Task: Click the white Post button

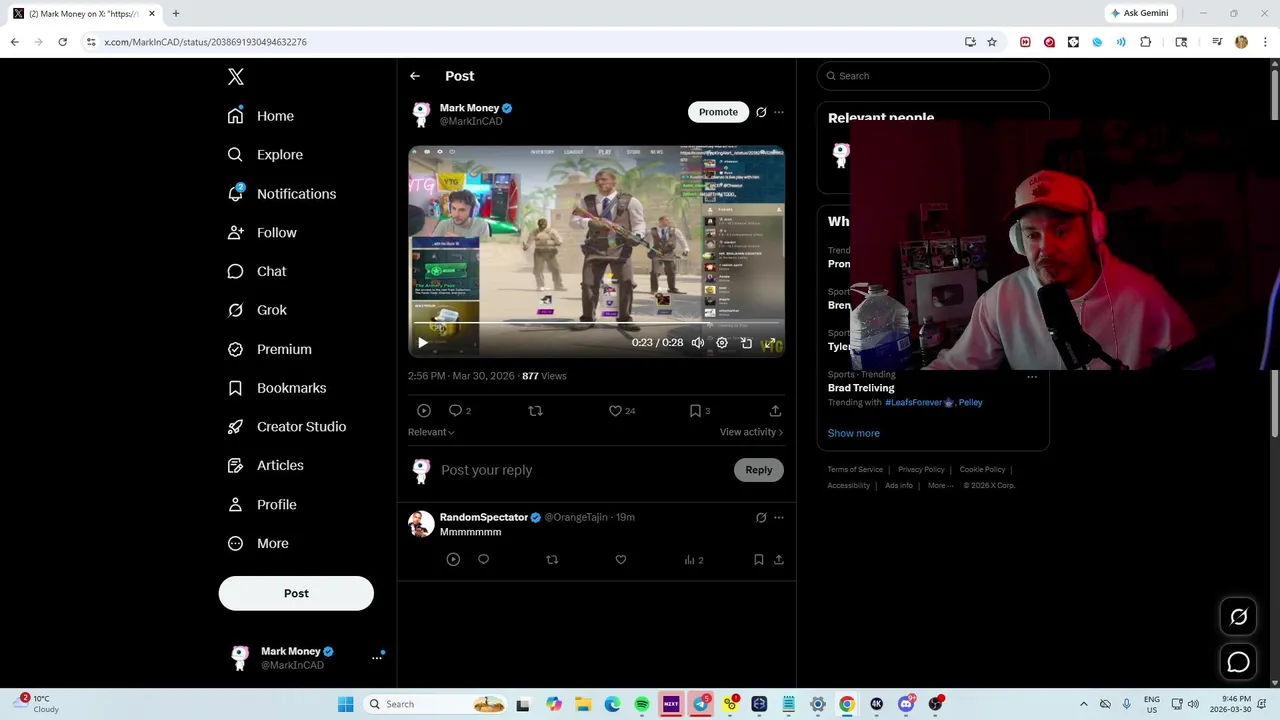Action: point(296,594)
